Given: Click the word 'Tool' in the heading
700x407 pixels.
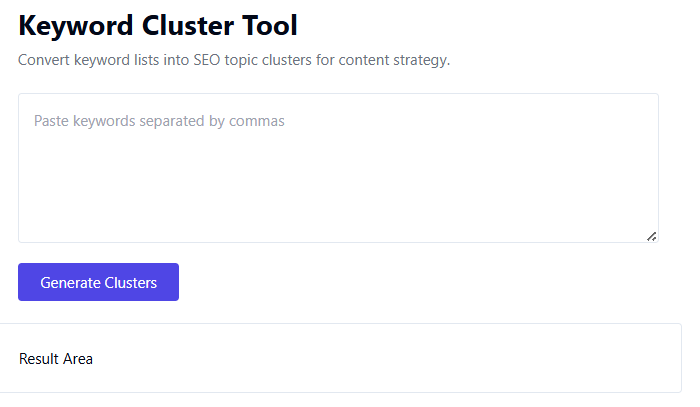Looking at the screenshot, I should pyautogui.click(x=270, y=25).
